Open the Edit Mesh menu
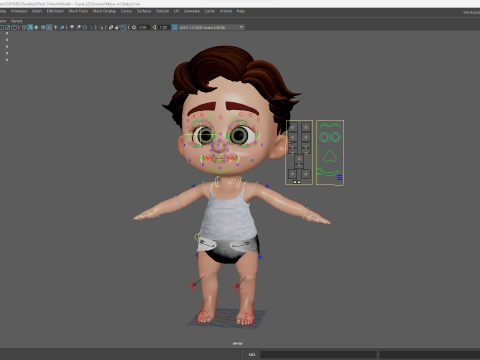Image resolution: width=480 pixels, height=360 pixels. (55, 11)
